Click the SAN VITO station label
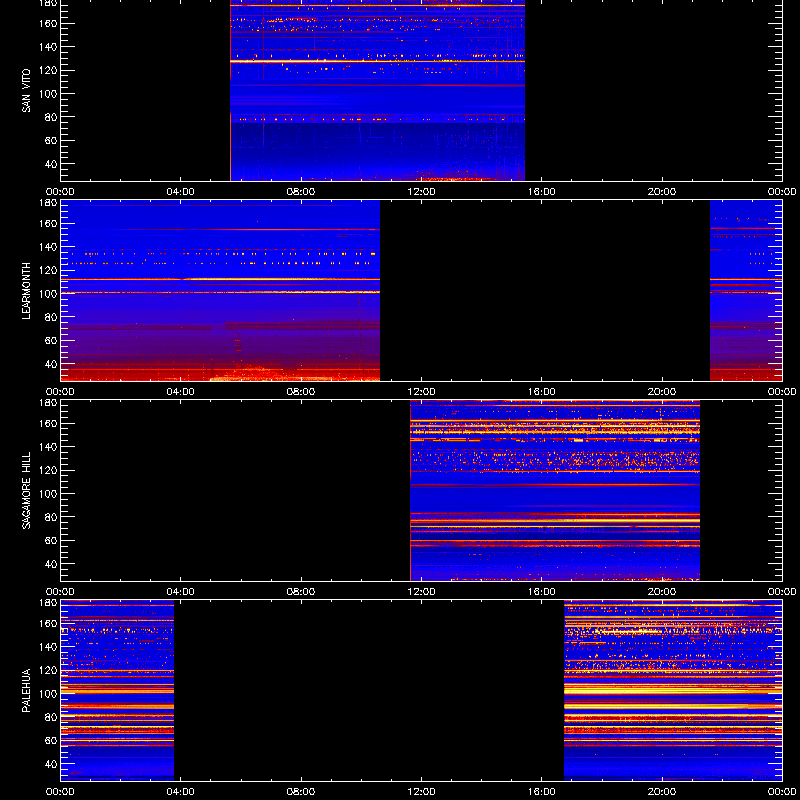This screenshot has height=800, width=800. pyautogui.click(x=26, y=91)
